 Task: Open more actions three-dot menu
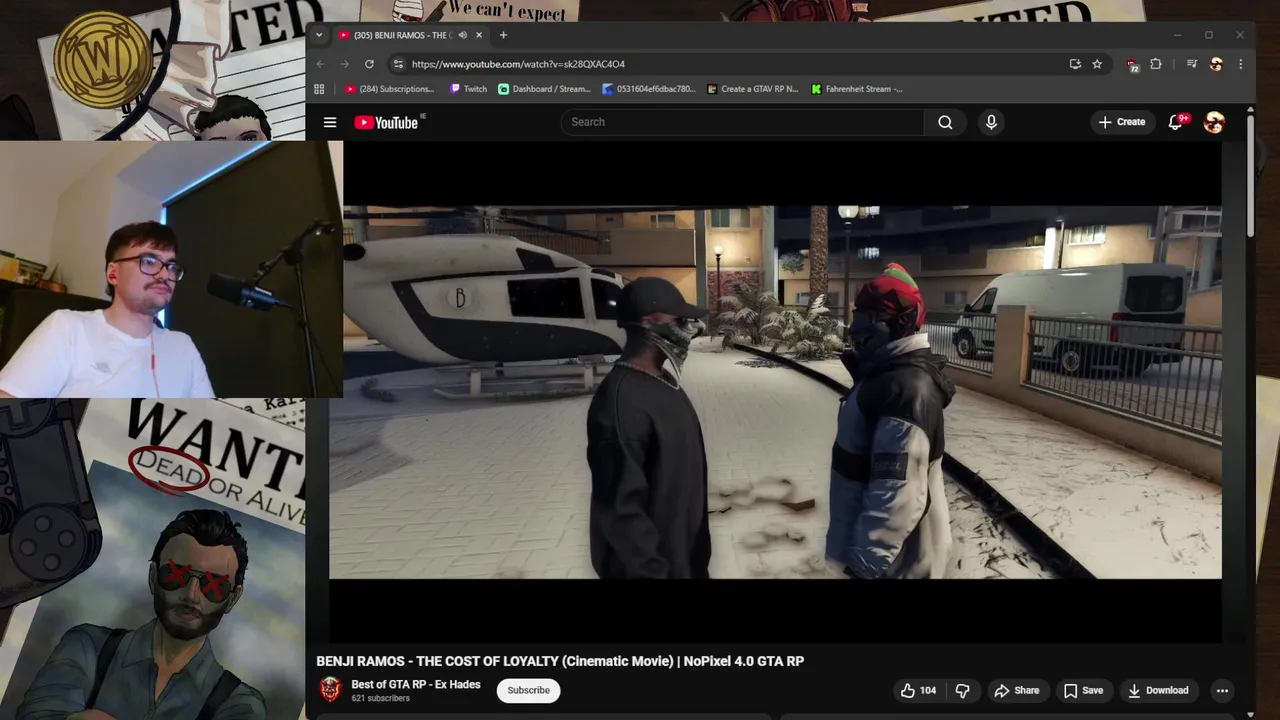pyautogui.click(x=1222, y=690)
